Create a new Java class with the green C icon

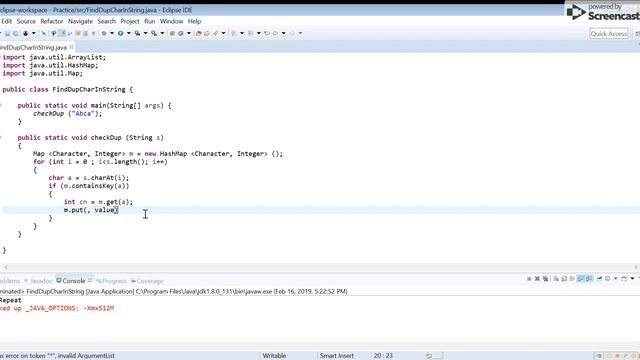tap(180, 33)
